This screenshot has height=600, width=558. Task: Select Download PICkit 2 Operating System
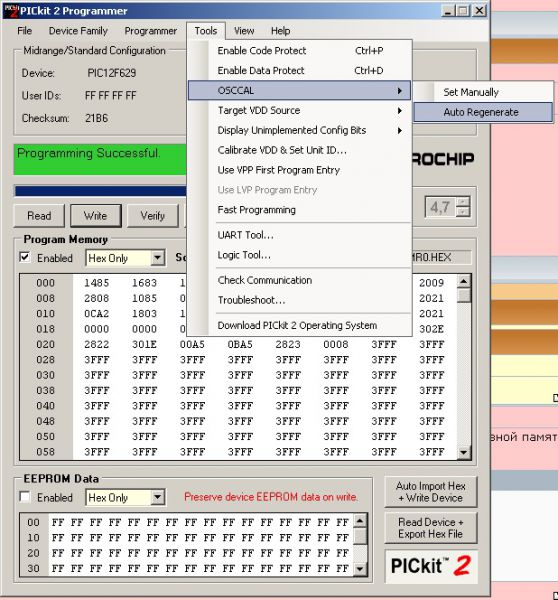pyautogui.click(x=300, y=325)
